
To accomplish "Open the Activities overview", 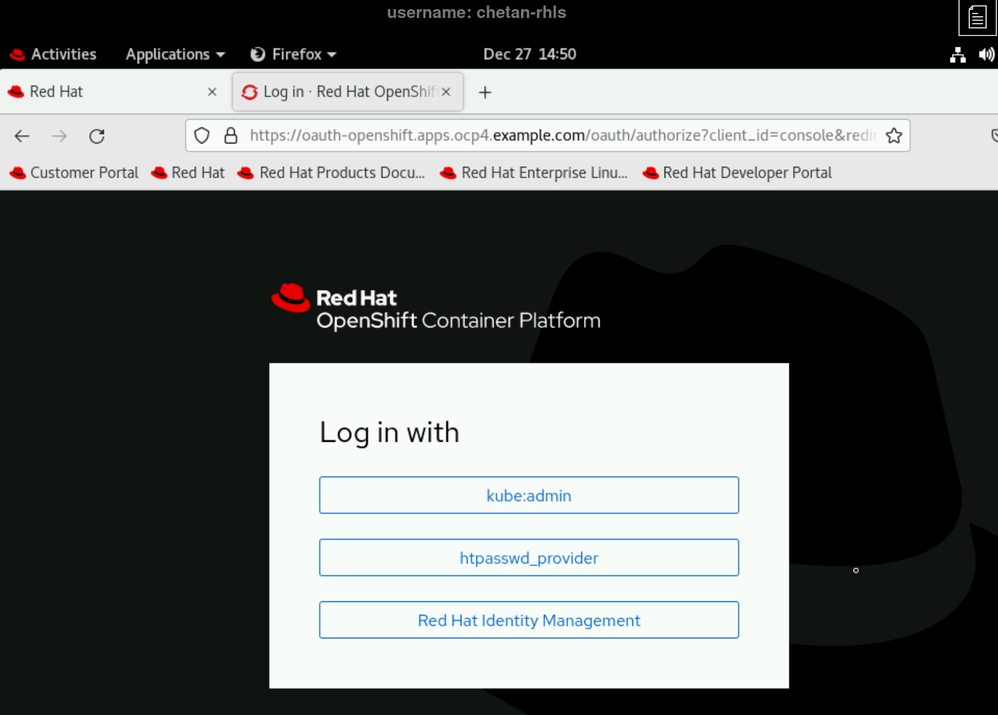I will coord(53,54).
